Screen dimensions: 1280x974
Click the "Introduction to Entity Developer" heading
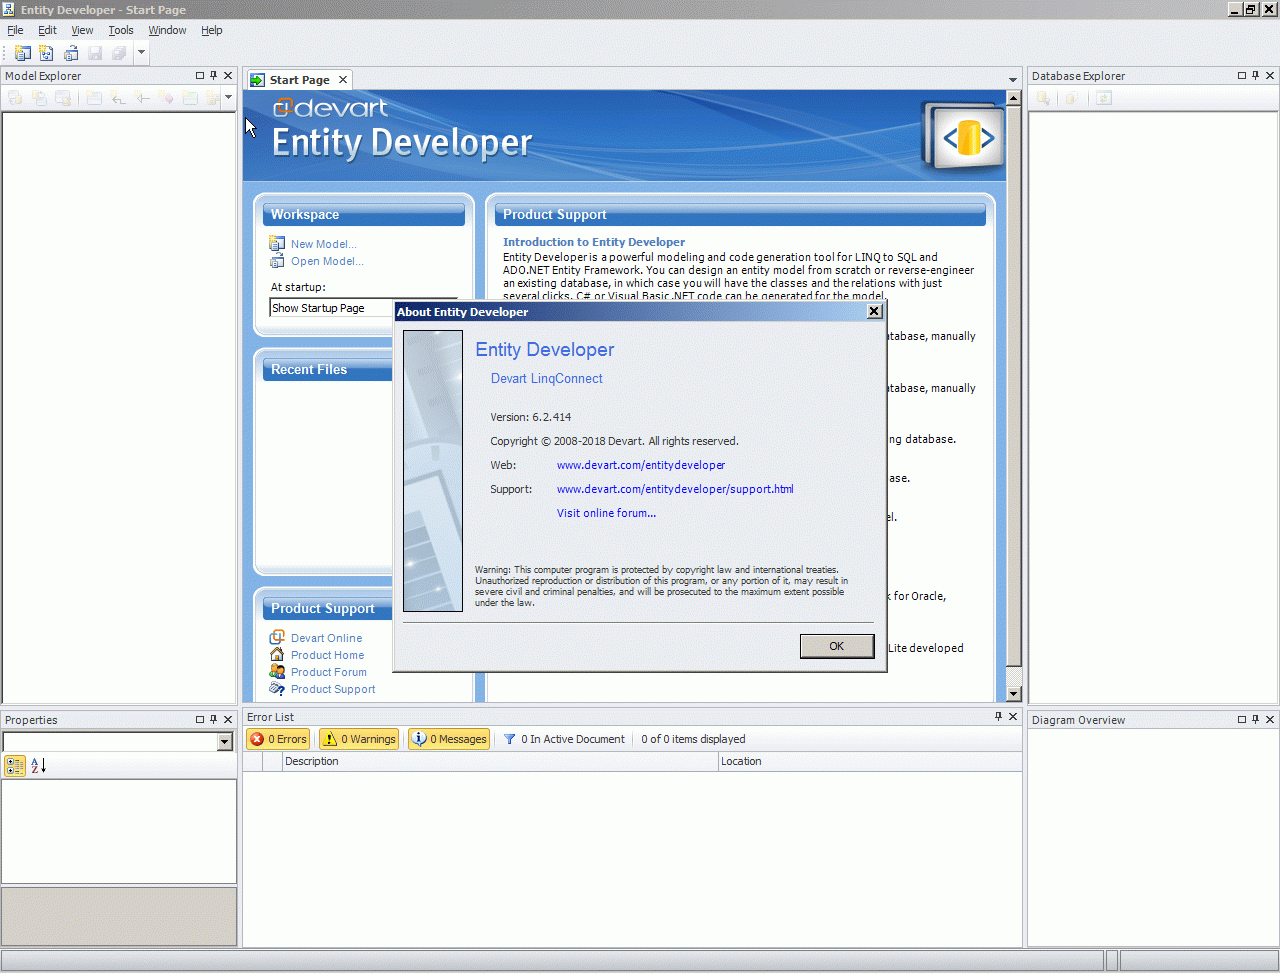594,242
